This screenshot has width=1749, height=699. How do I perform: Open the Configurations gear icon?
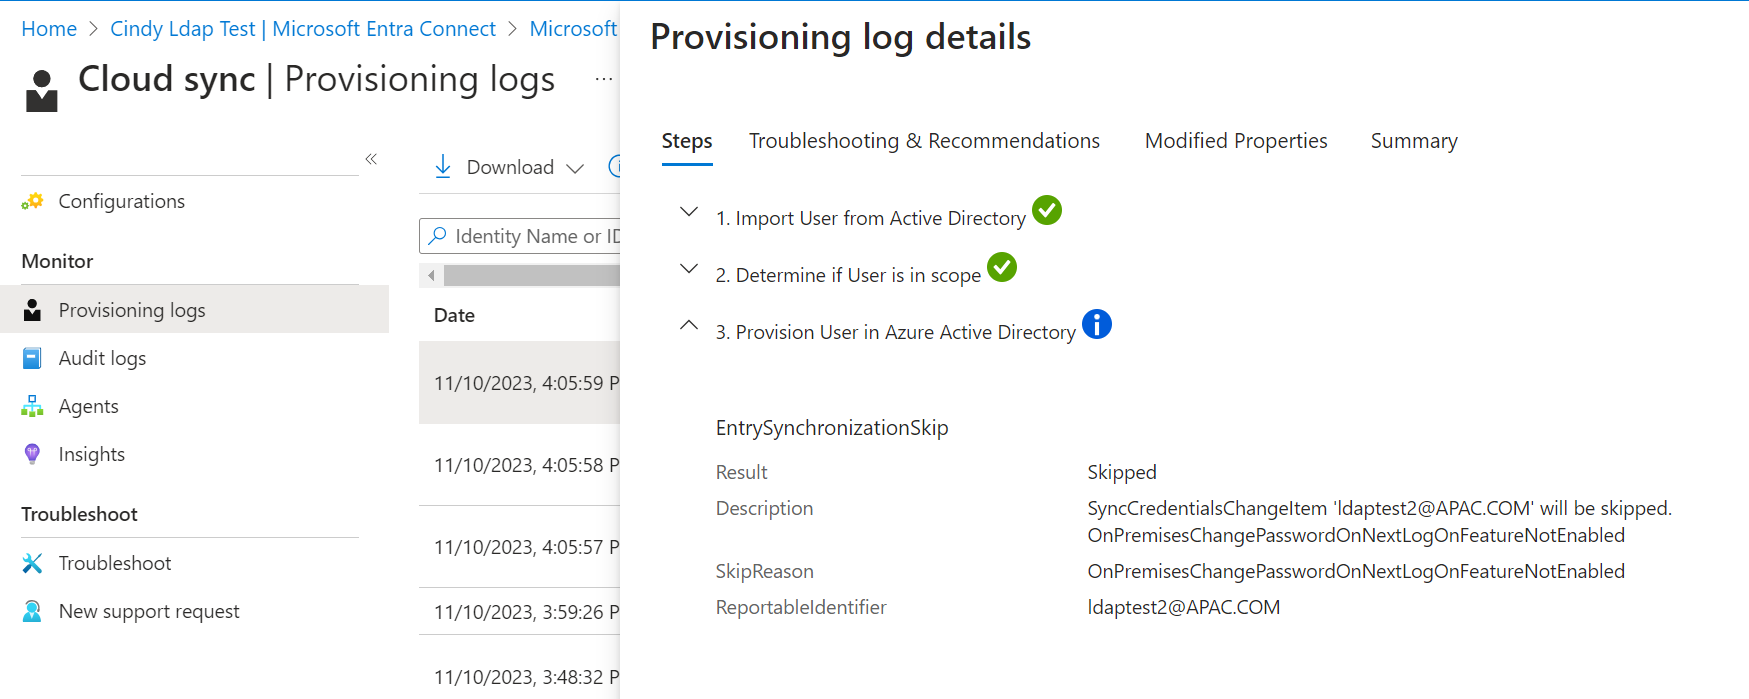pyautogui.click(x=32, y=201)
